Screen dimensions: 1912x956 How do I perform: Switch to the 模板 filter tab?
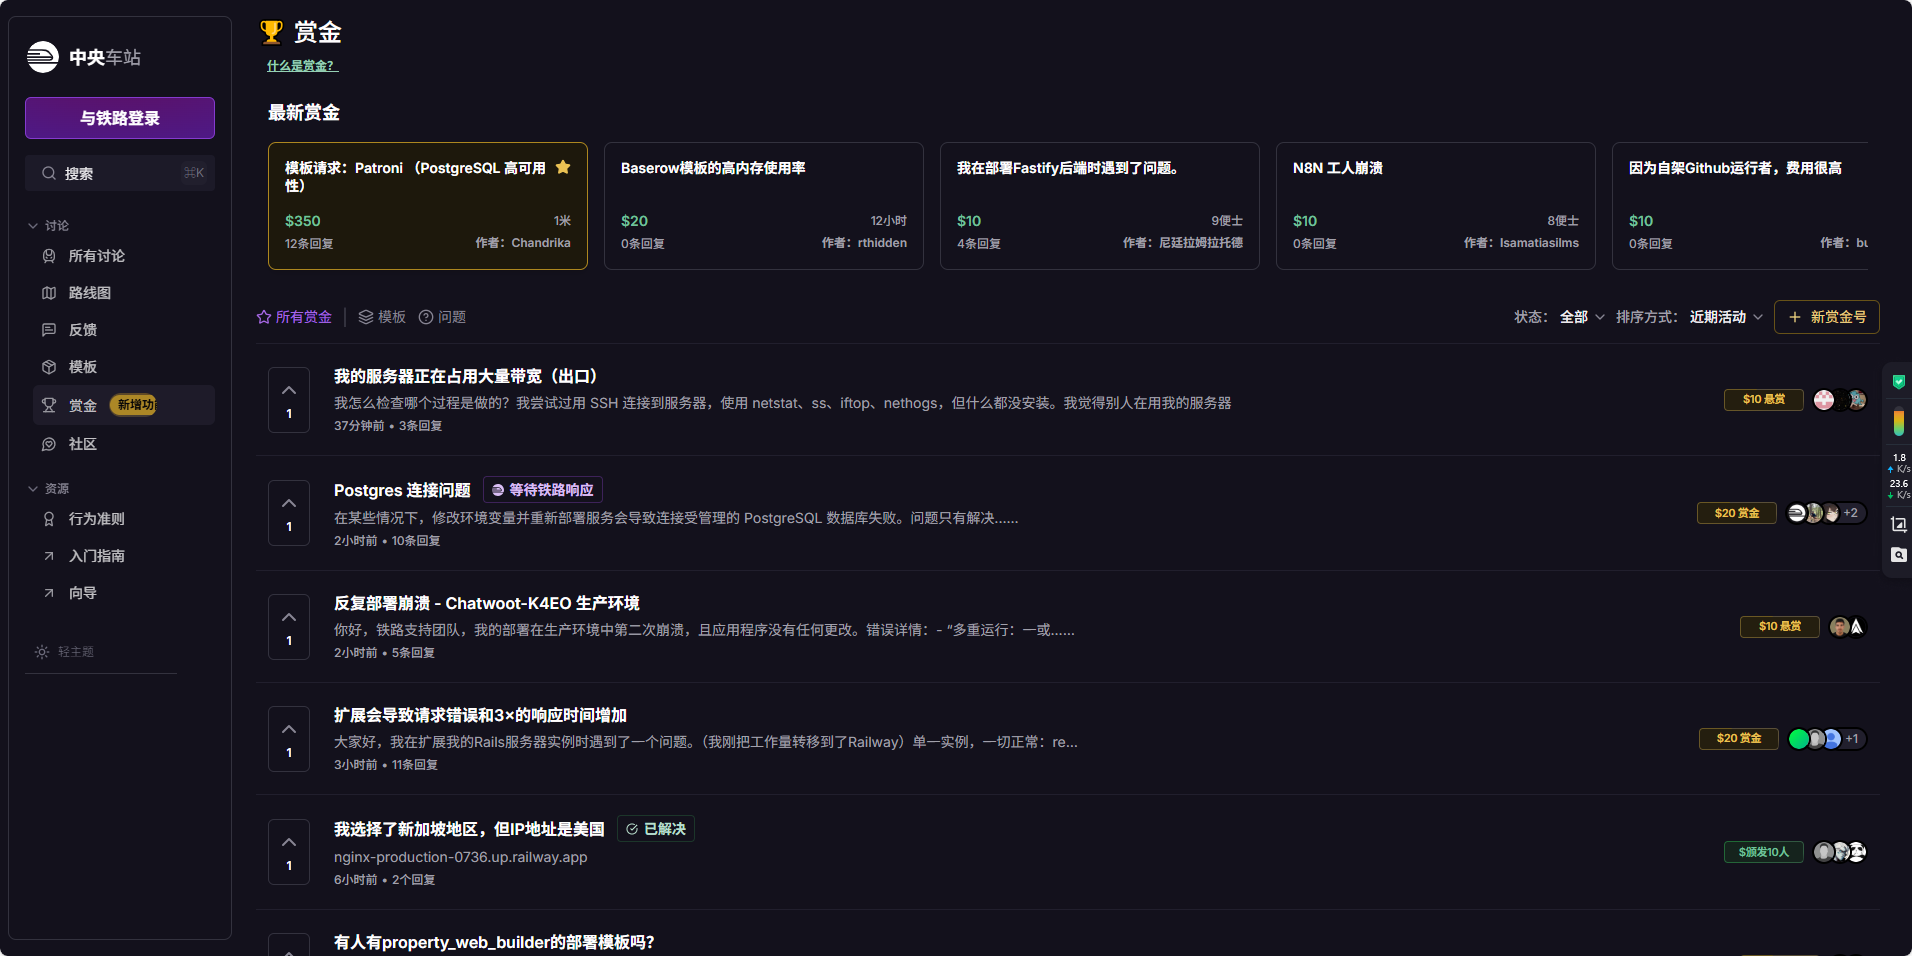[382, 317]
